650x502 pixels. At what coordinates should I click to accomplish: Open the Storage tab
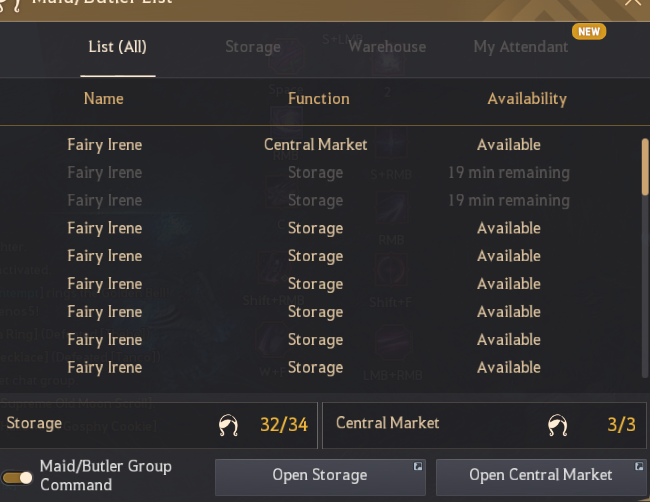253,47
